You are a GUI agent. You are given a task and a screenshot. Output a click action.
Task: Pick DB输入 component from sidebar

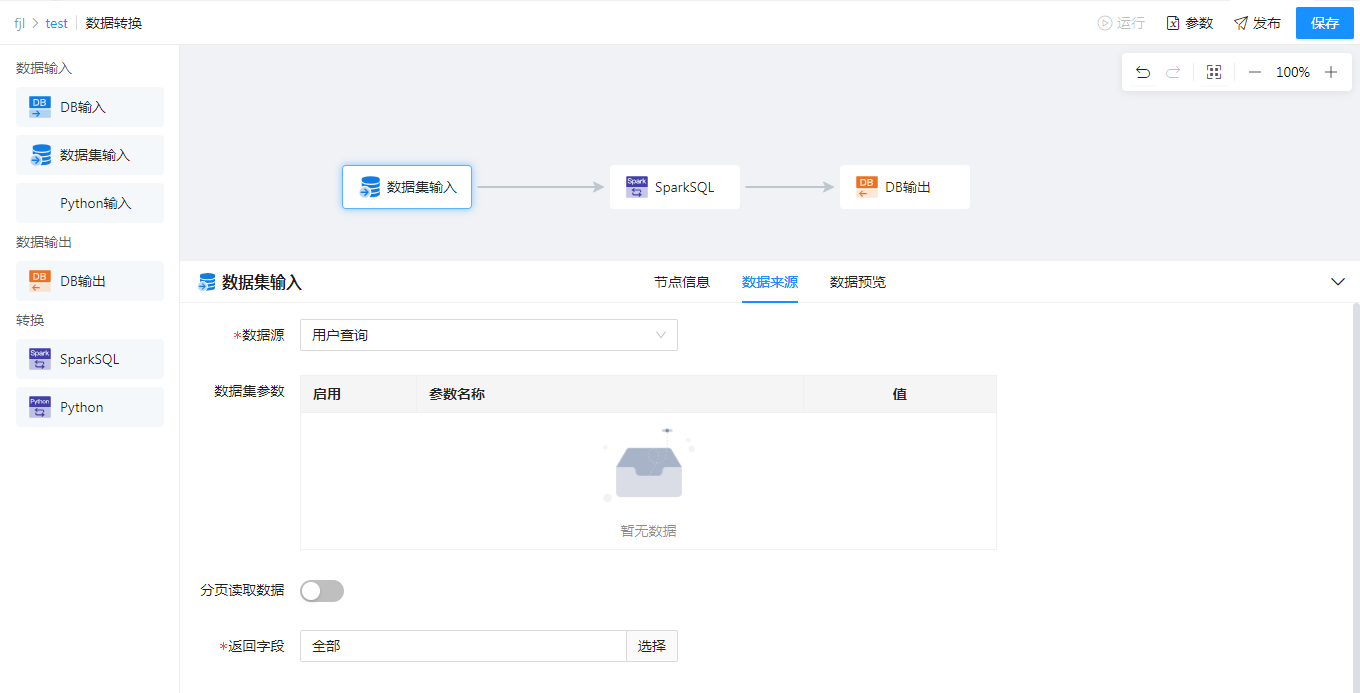[x=90, y=107]
